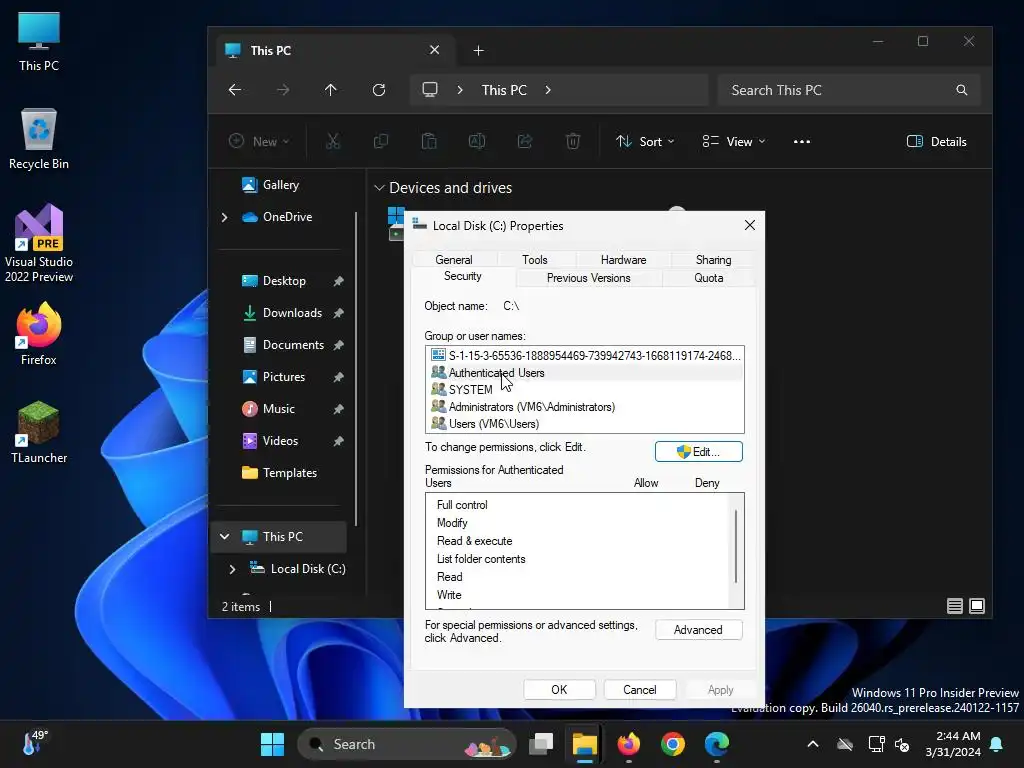Image resolution: width=1024 pixels, height=768 pixels.
Task: Switch to the Hardware tab
Action: (624, 259)
